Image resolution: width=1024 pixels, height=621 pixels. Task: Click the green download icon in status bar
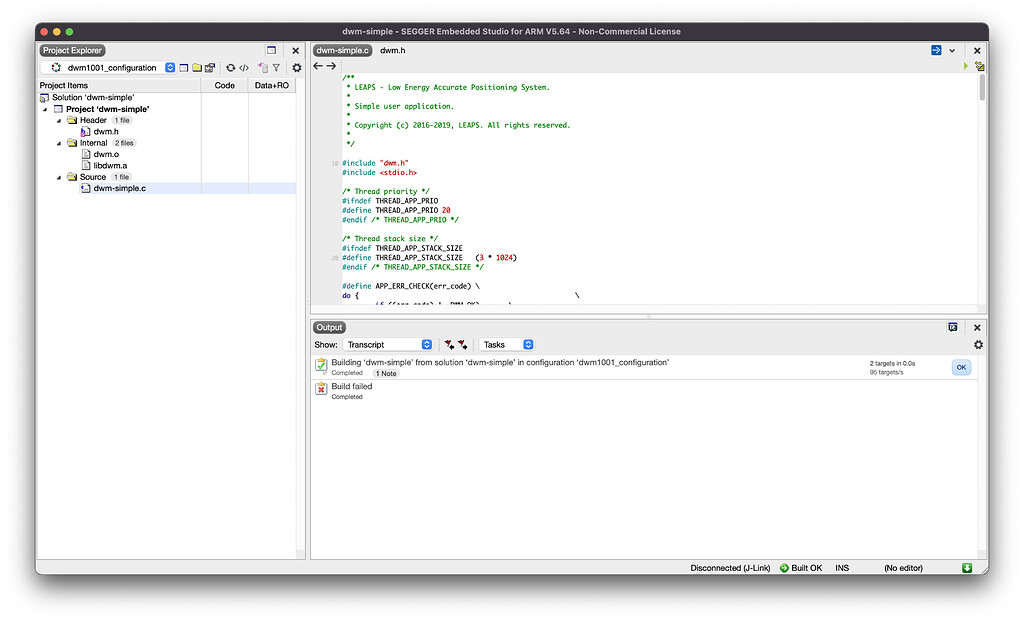click(x=967, y=568)
